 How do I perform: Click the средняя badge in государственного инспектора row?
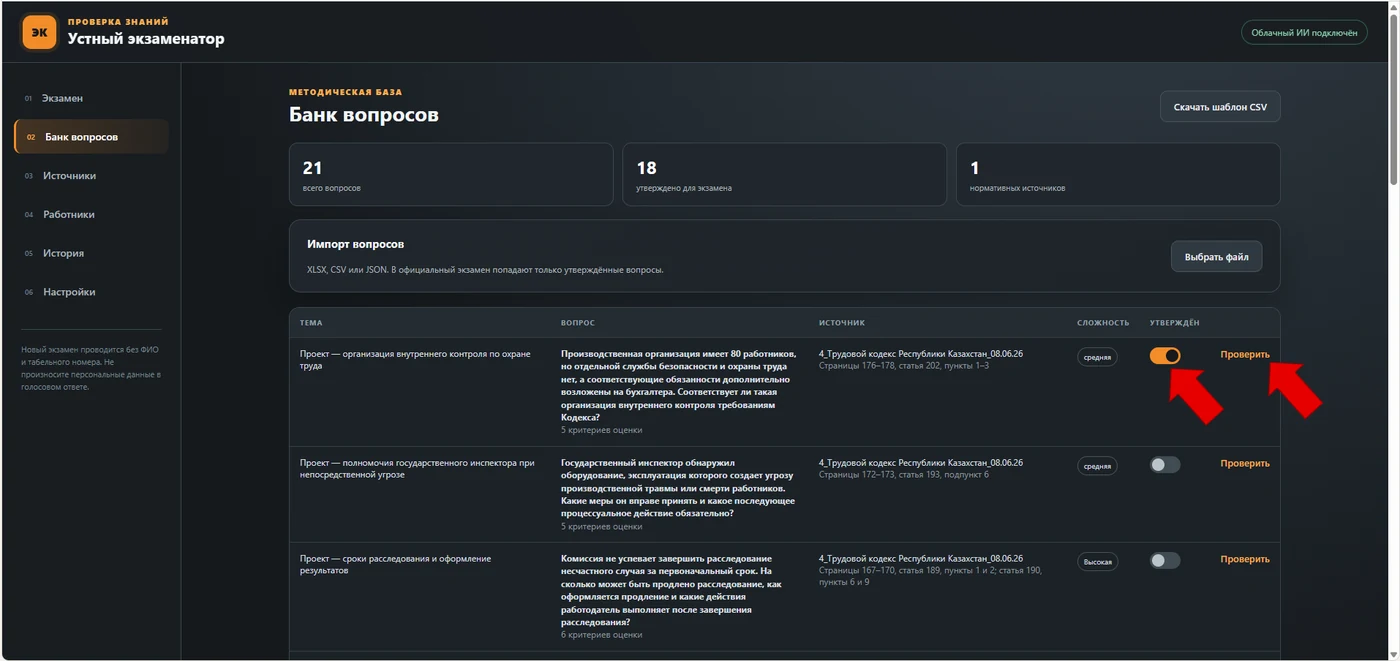(1097, 465)
